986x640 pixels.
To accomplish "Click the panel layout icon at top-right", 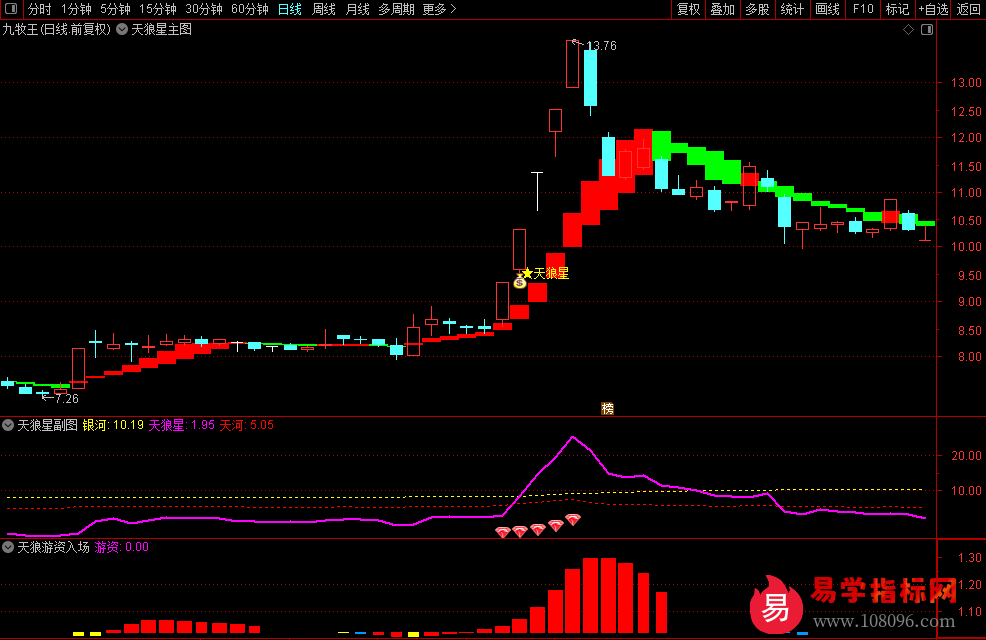I will [x=926, y=29].
